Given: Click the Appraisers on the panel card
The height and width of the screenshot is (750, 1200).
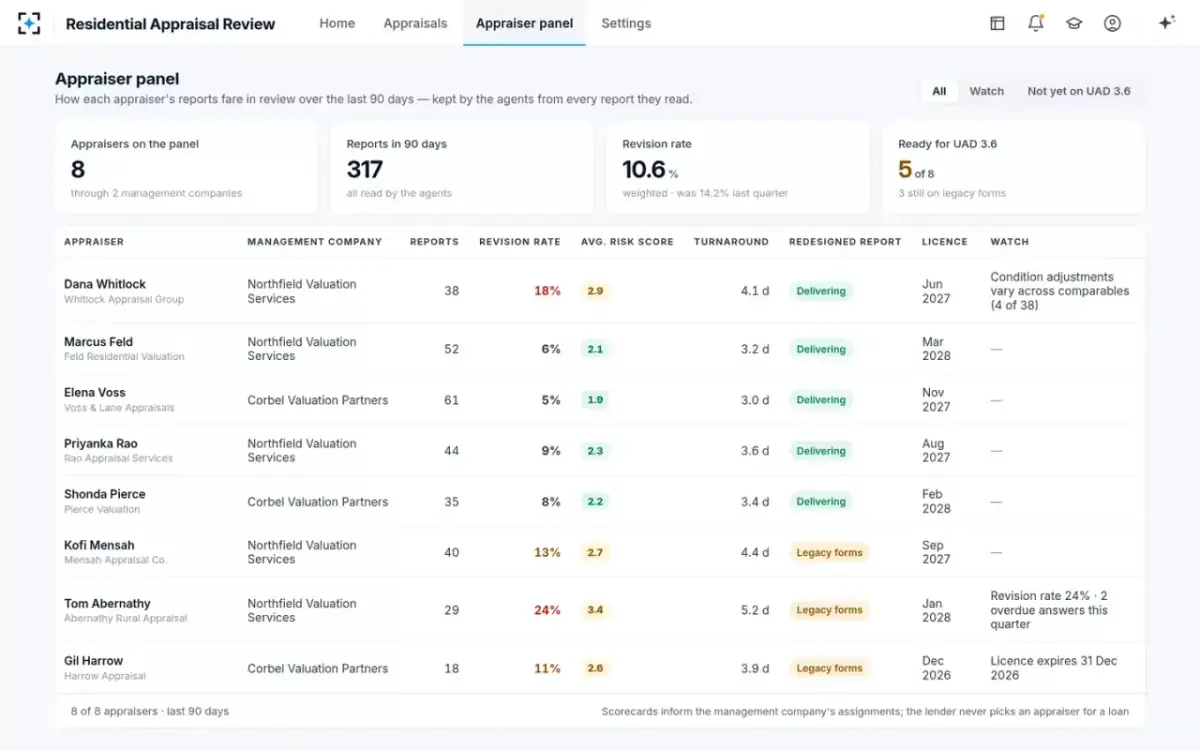Looking at the screenshot, I should 186,168.
